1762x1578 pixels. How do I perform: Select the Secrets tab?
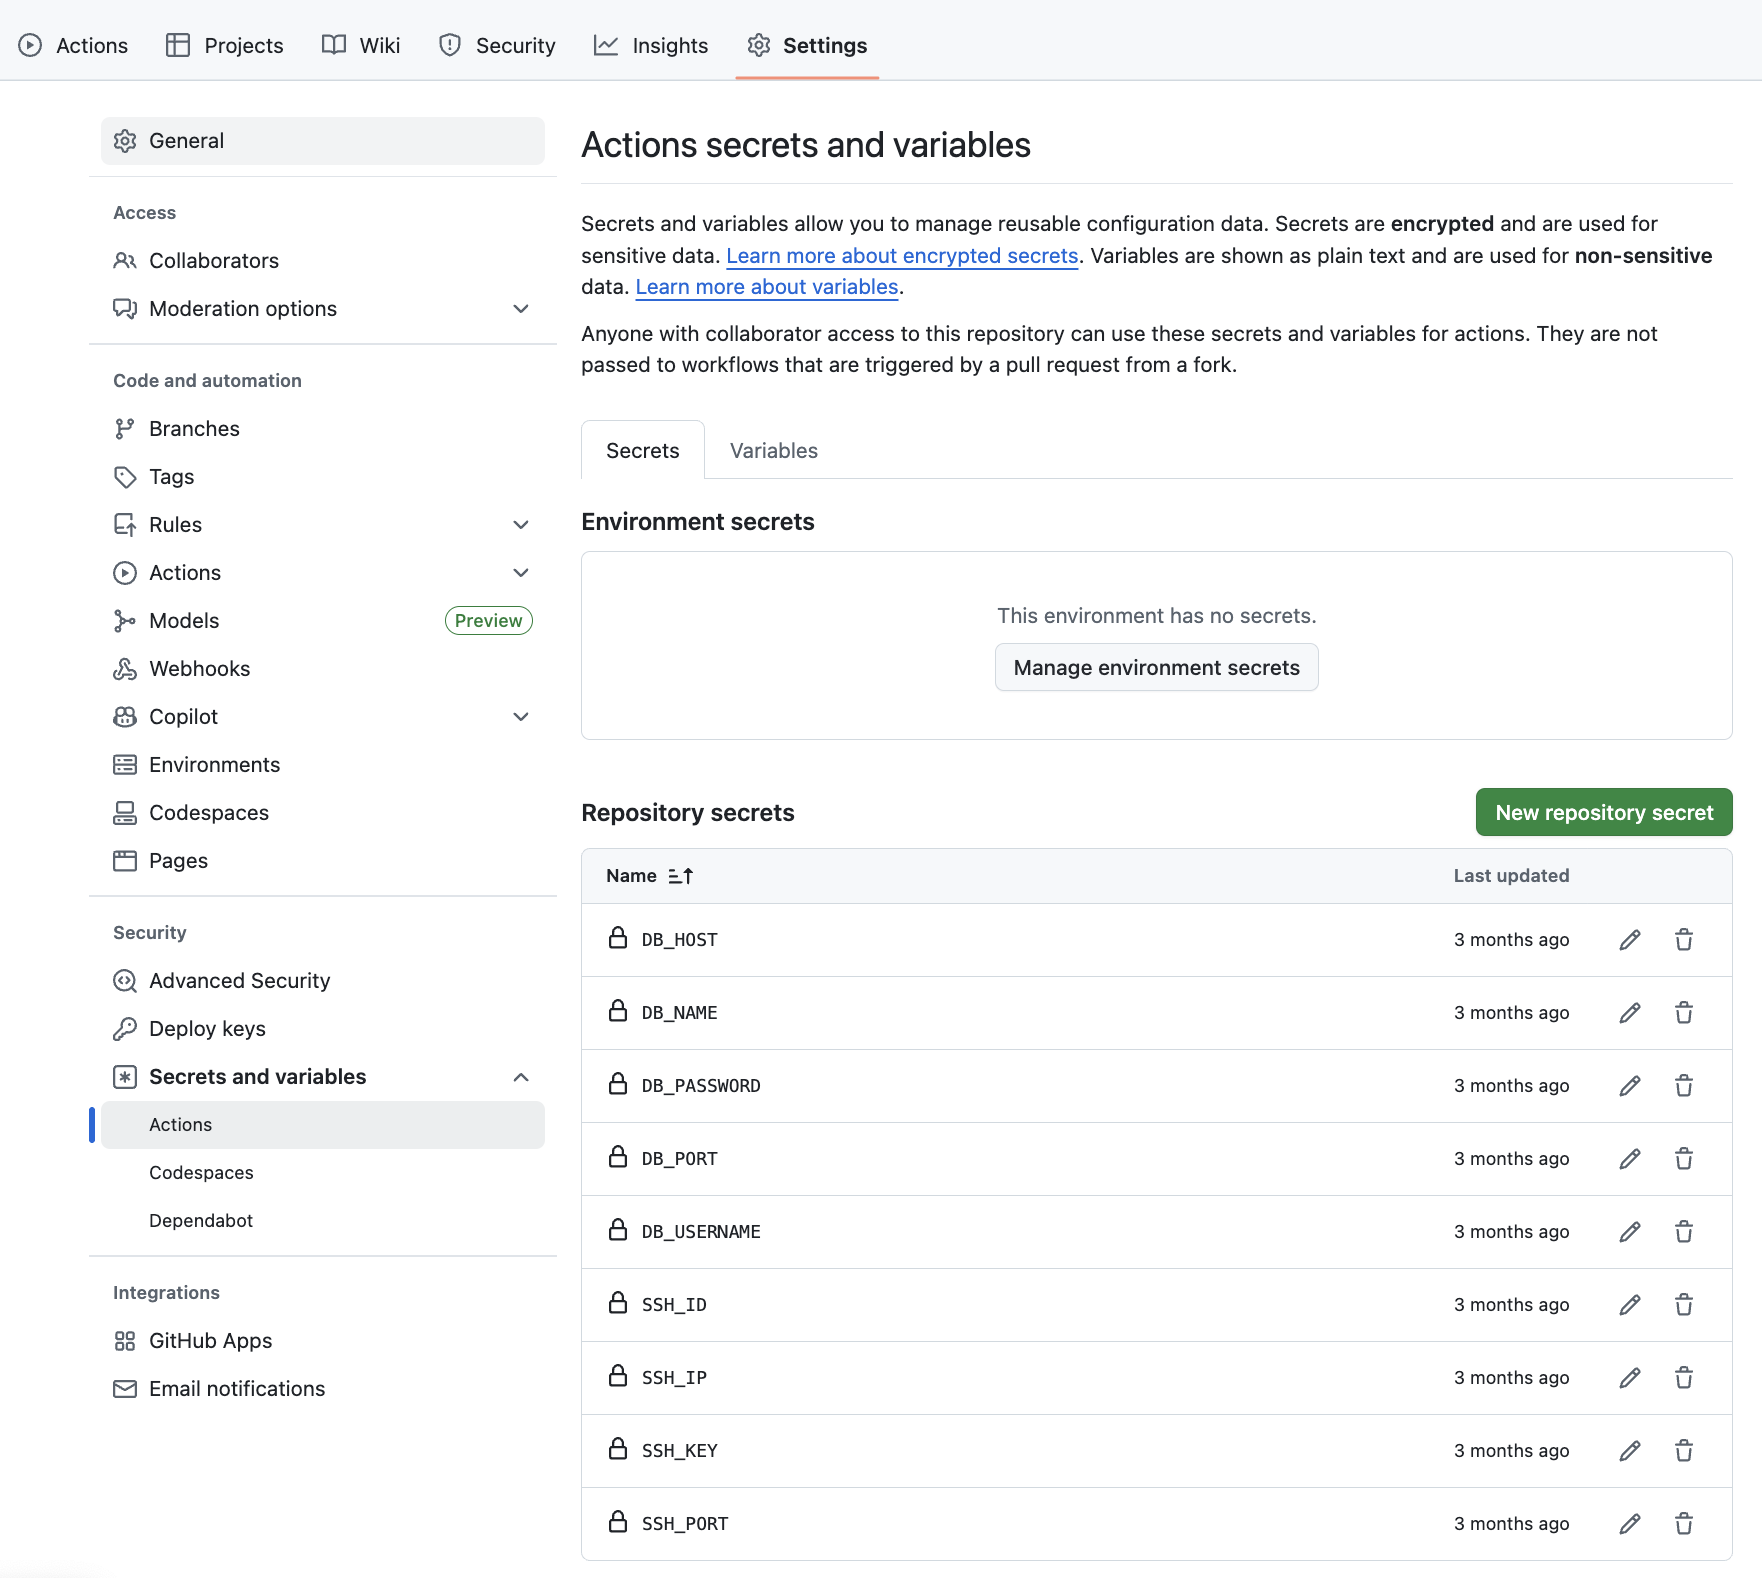[x=643, y=451]
